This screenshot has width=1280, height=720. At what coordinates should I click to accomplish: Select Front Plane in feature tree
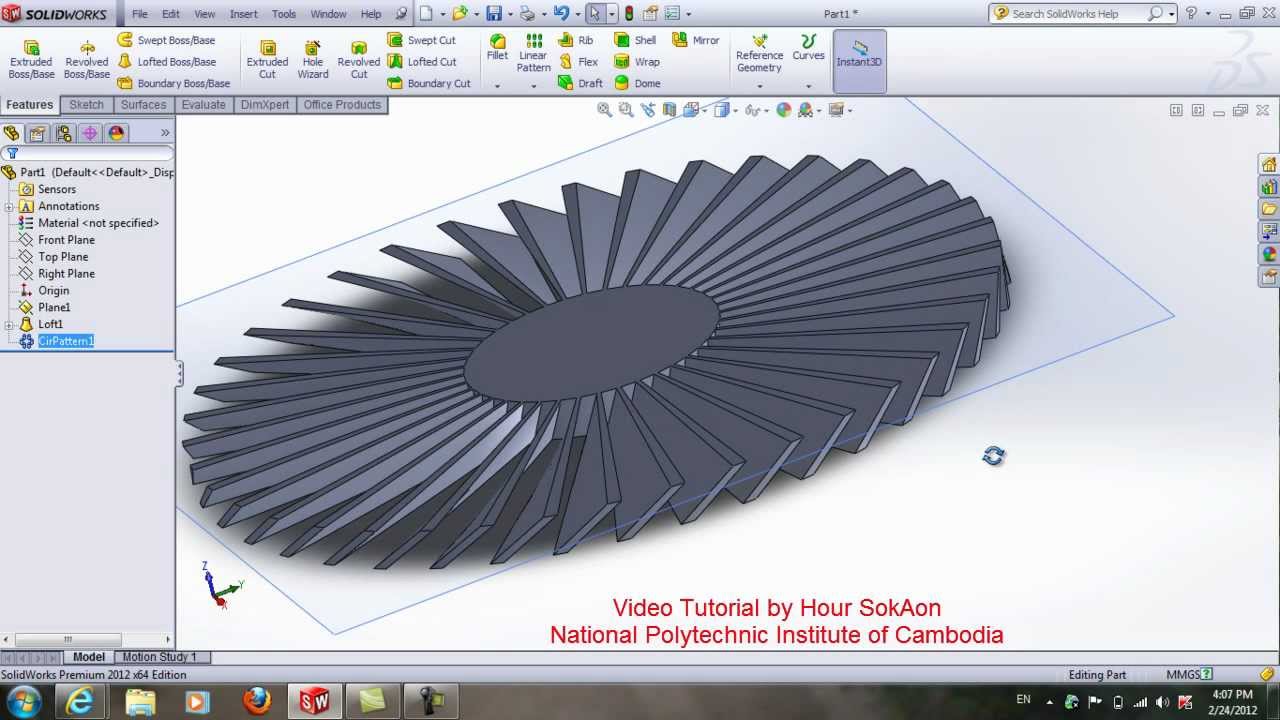[x=66, y=240]
